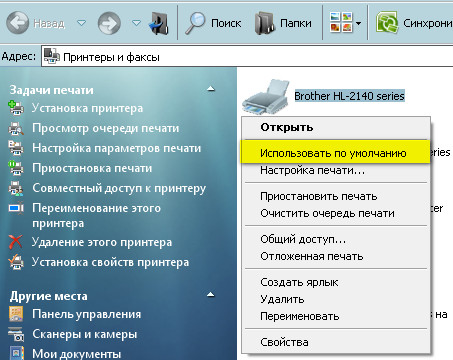Choose Свойства from context menu
Viewport: 453px width, 360px height.
336,342
